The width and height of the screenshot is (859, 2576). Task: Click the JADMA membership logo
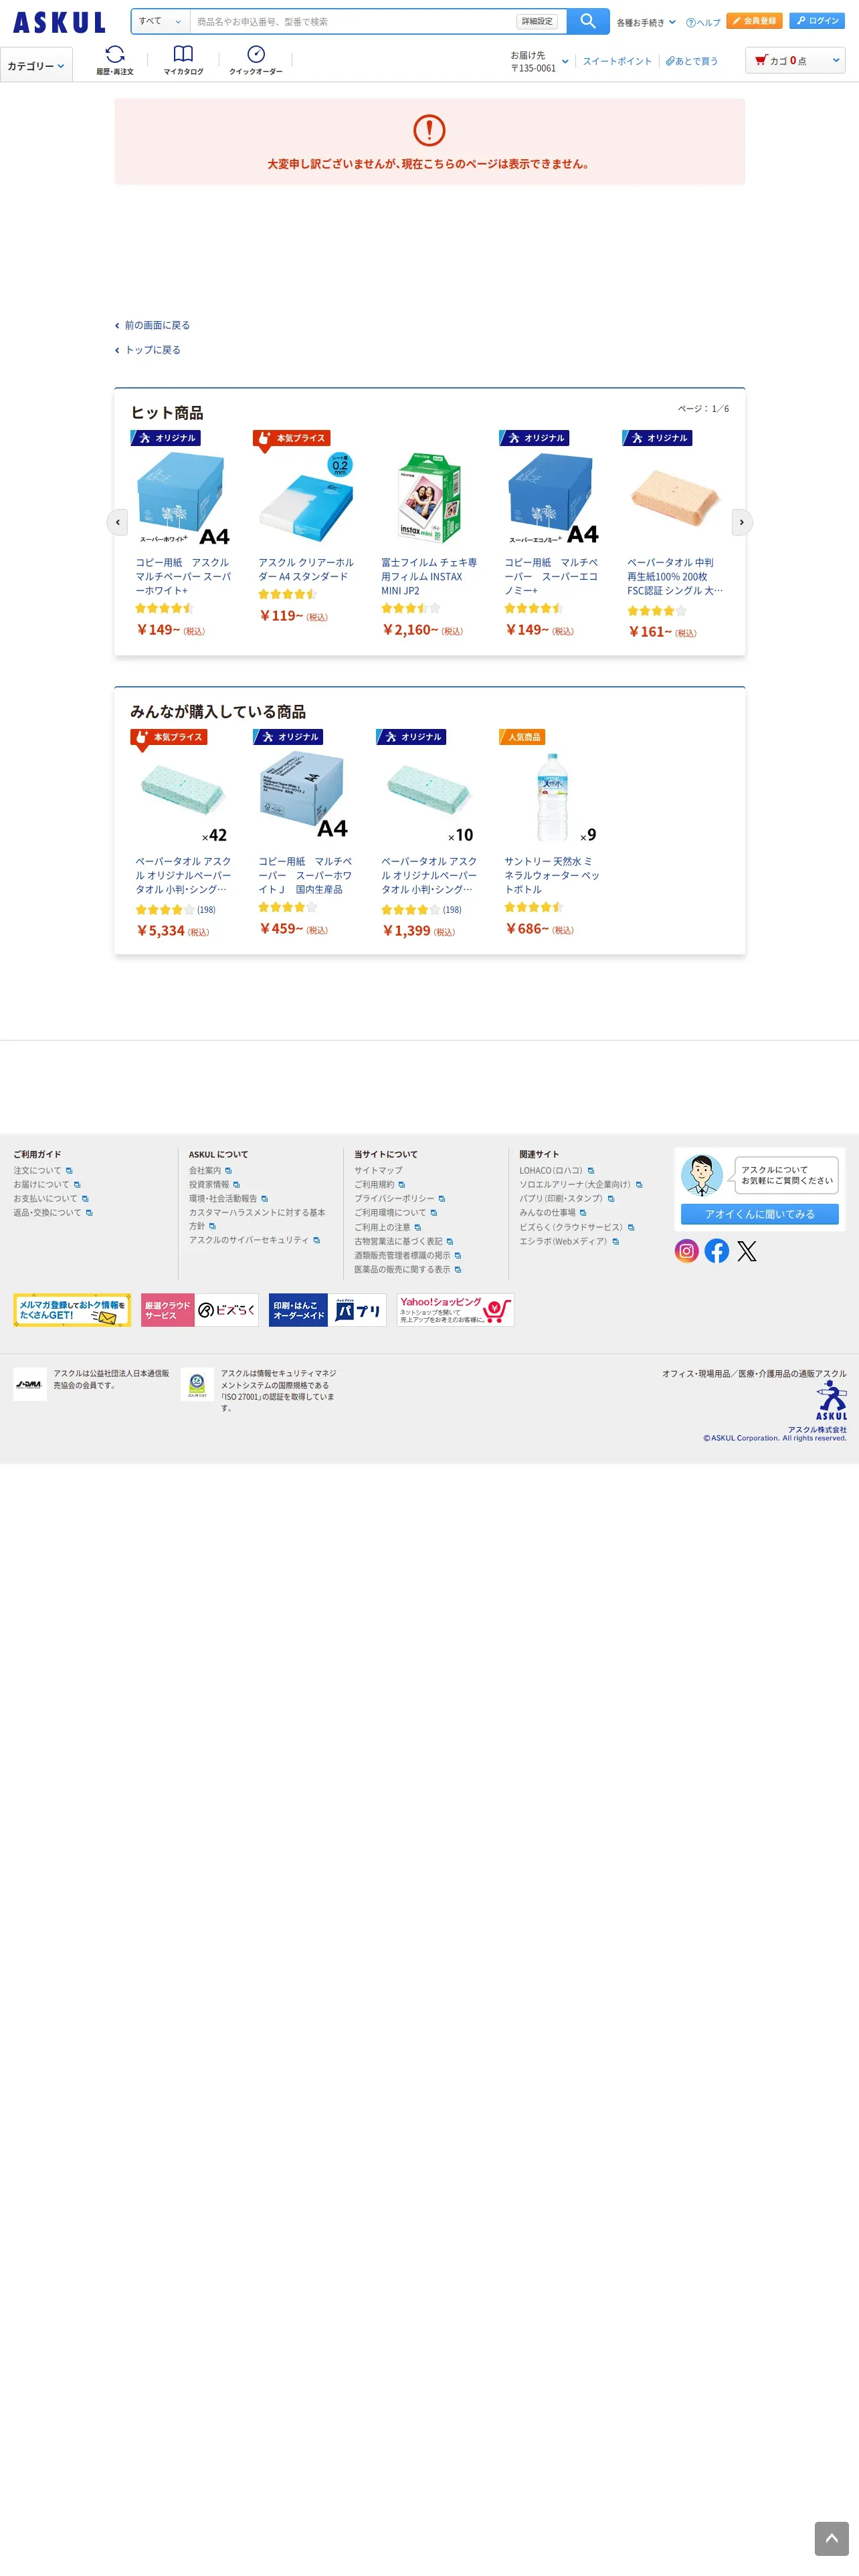click(29, 1384)
